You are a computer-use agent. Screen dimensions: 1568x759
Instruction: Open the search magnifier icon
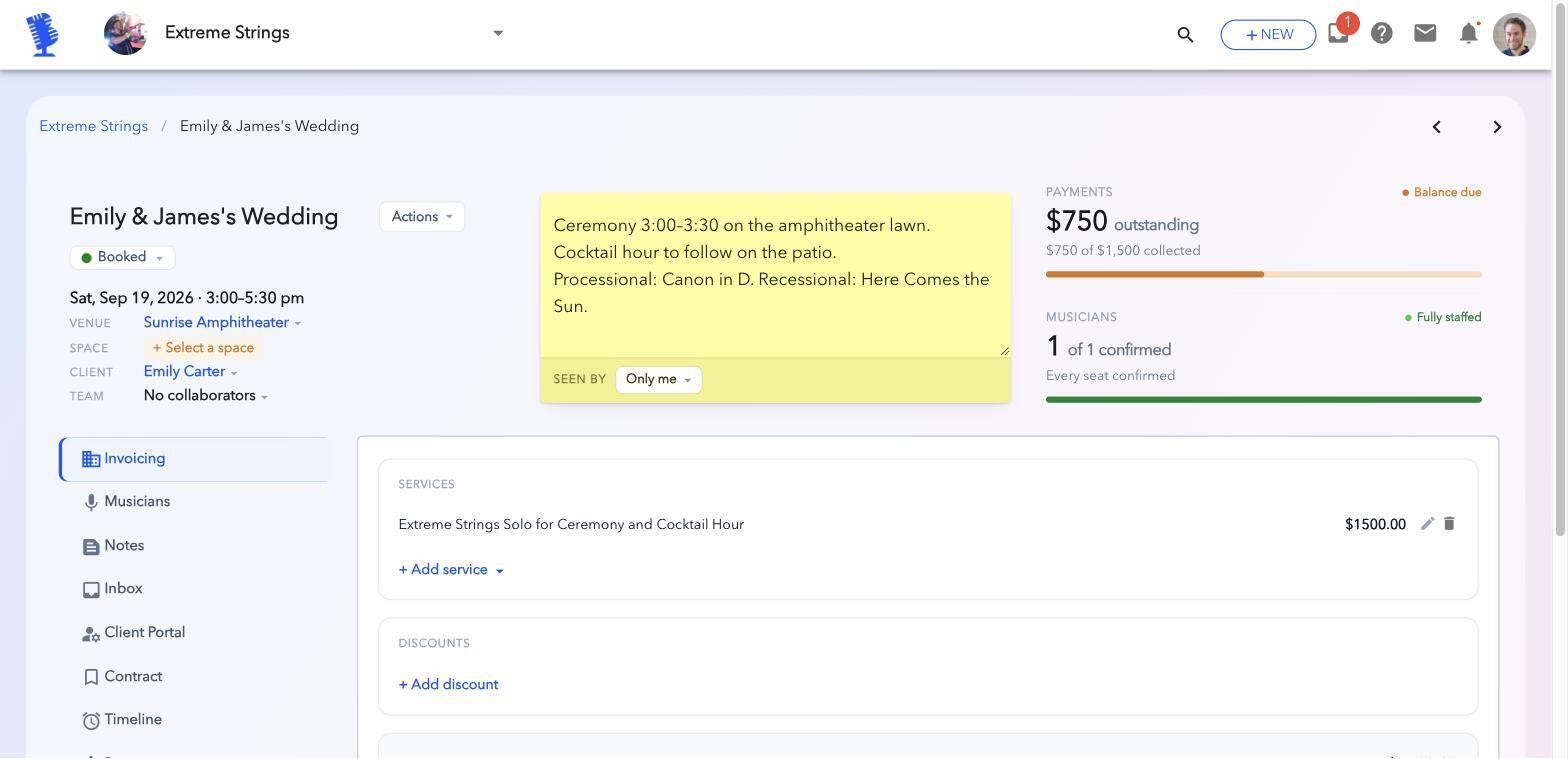[1185, 35]
